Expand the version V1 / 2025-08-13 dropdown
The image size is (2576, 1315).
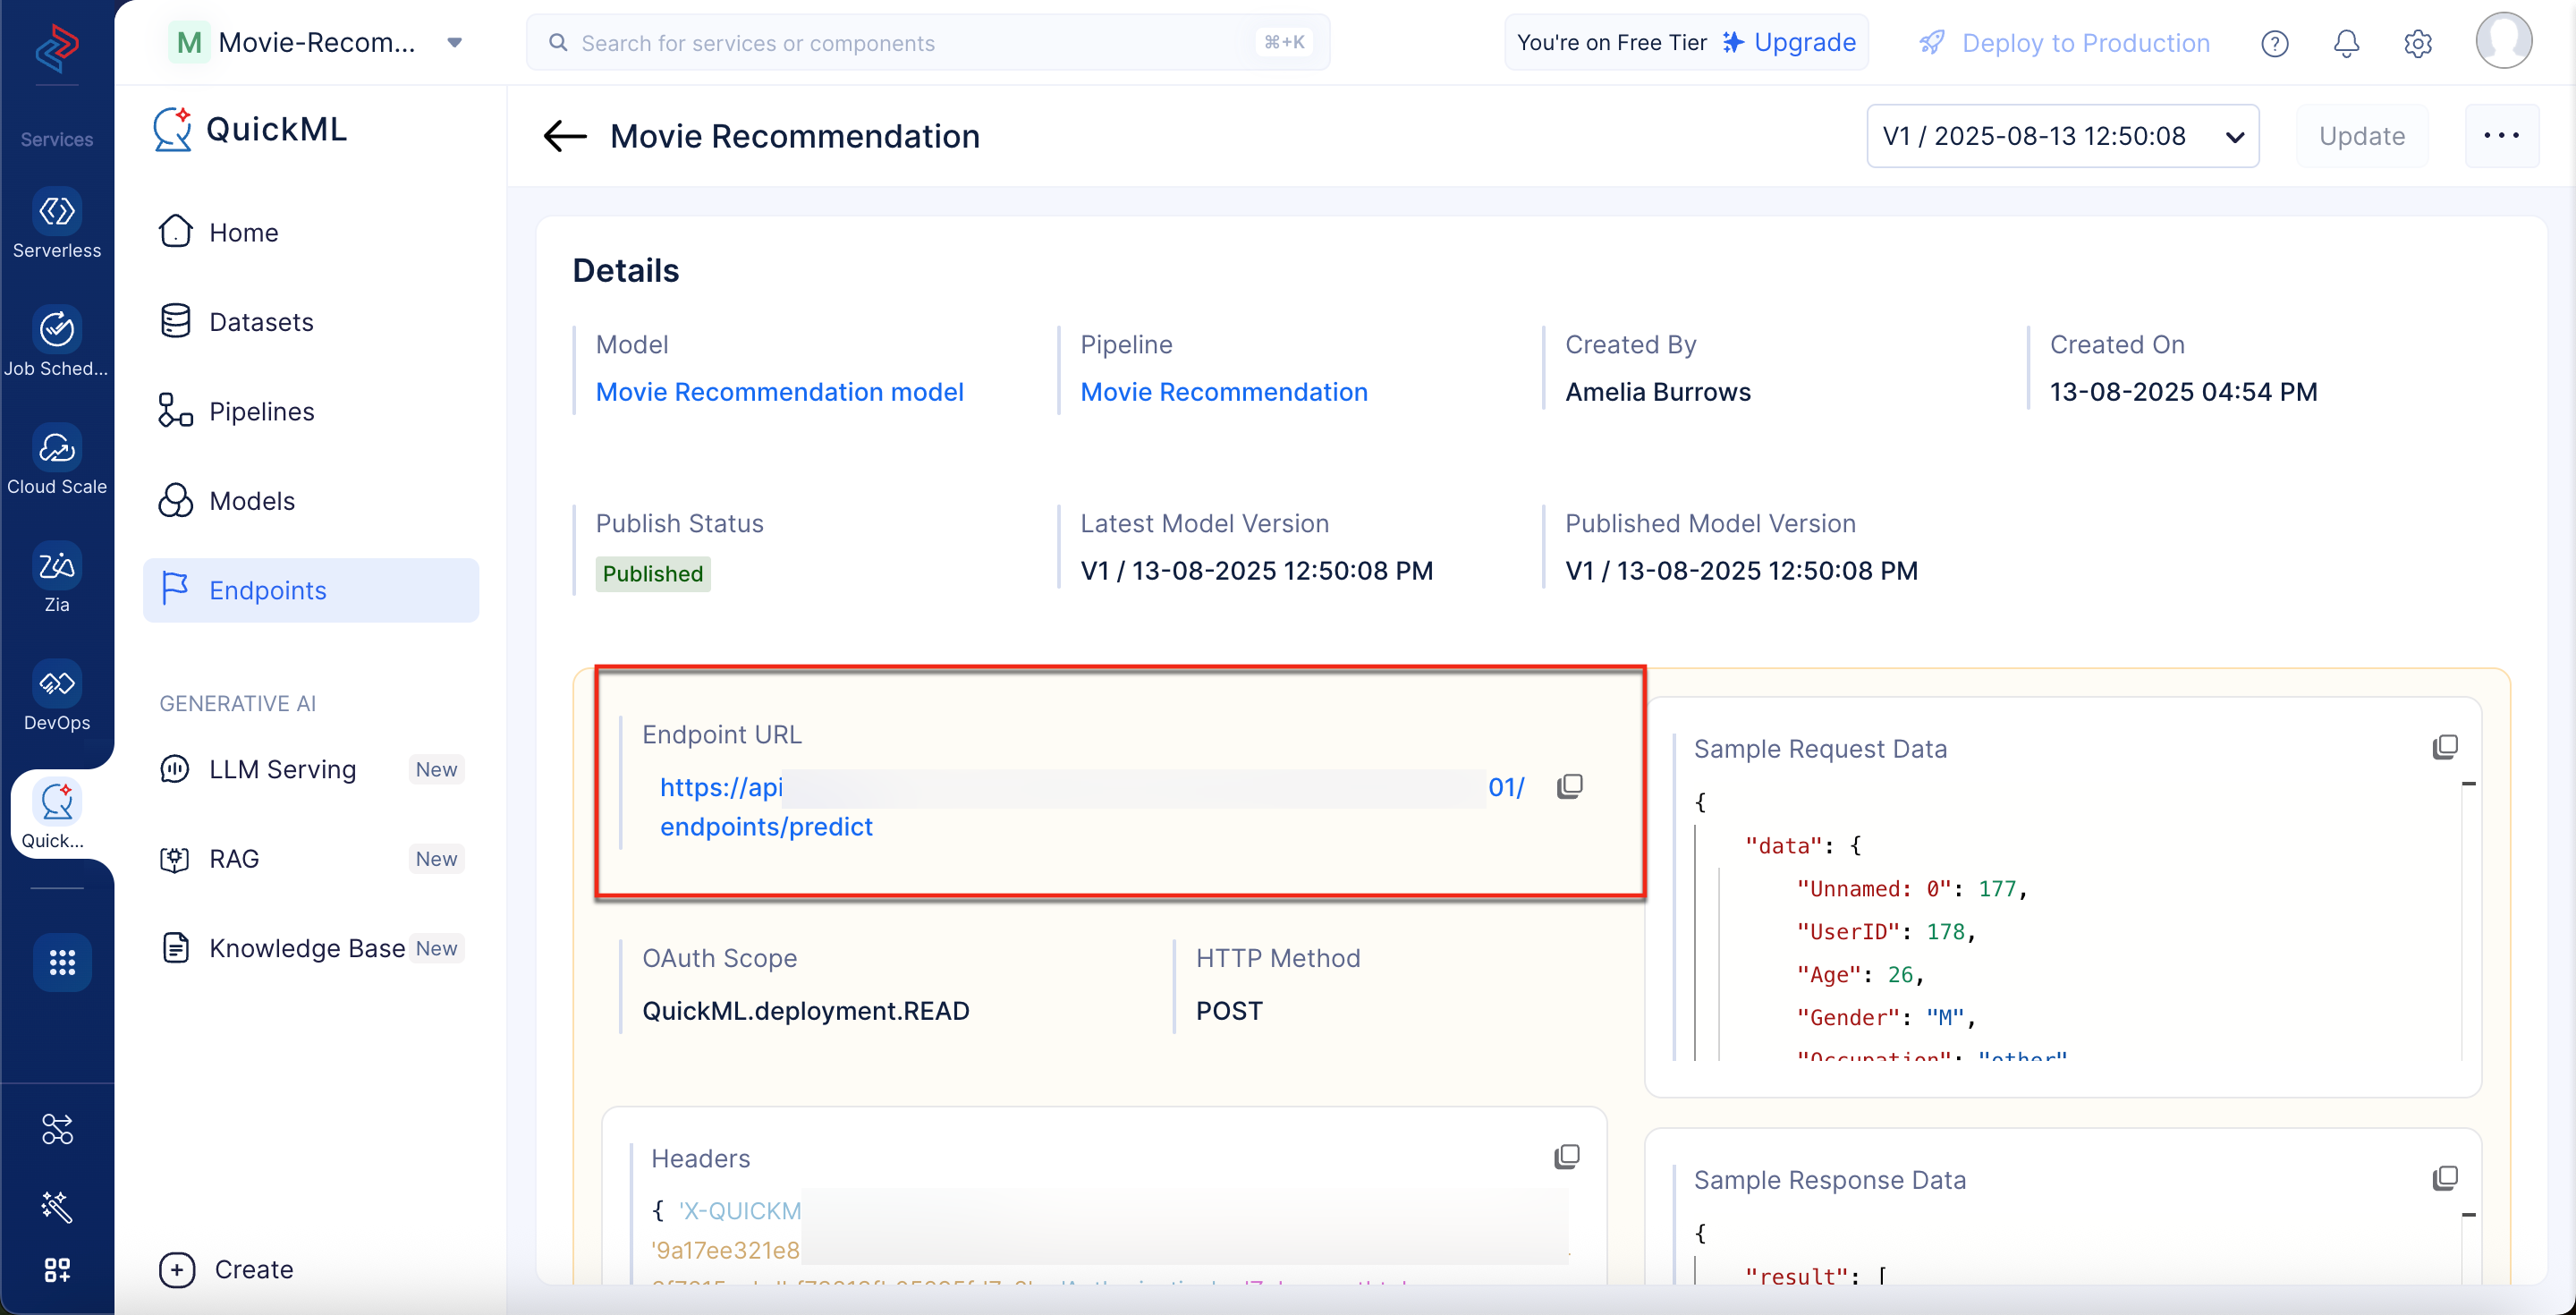tap(2062, 136)
